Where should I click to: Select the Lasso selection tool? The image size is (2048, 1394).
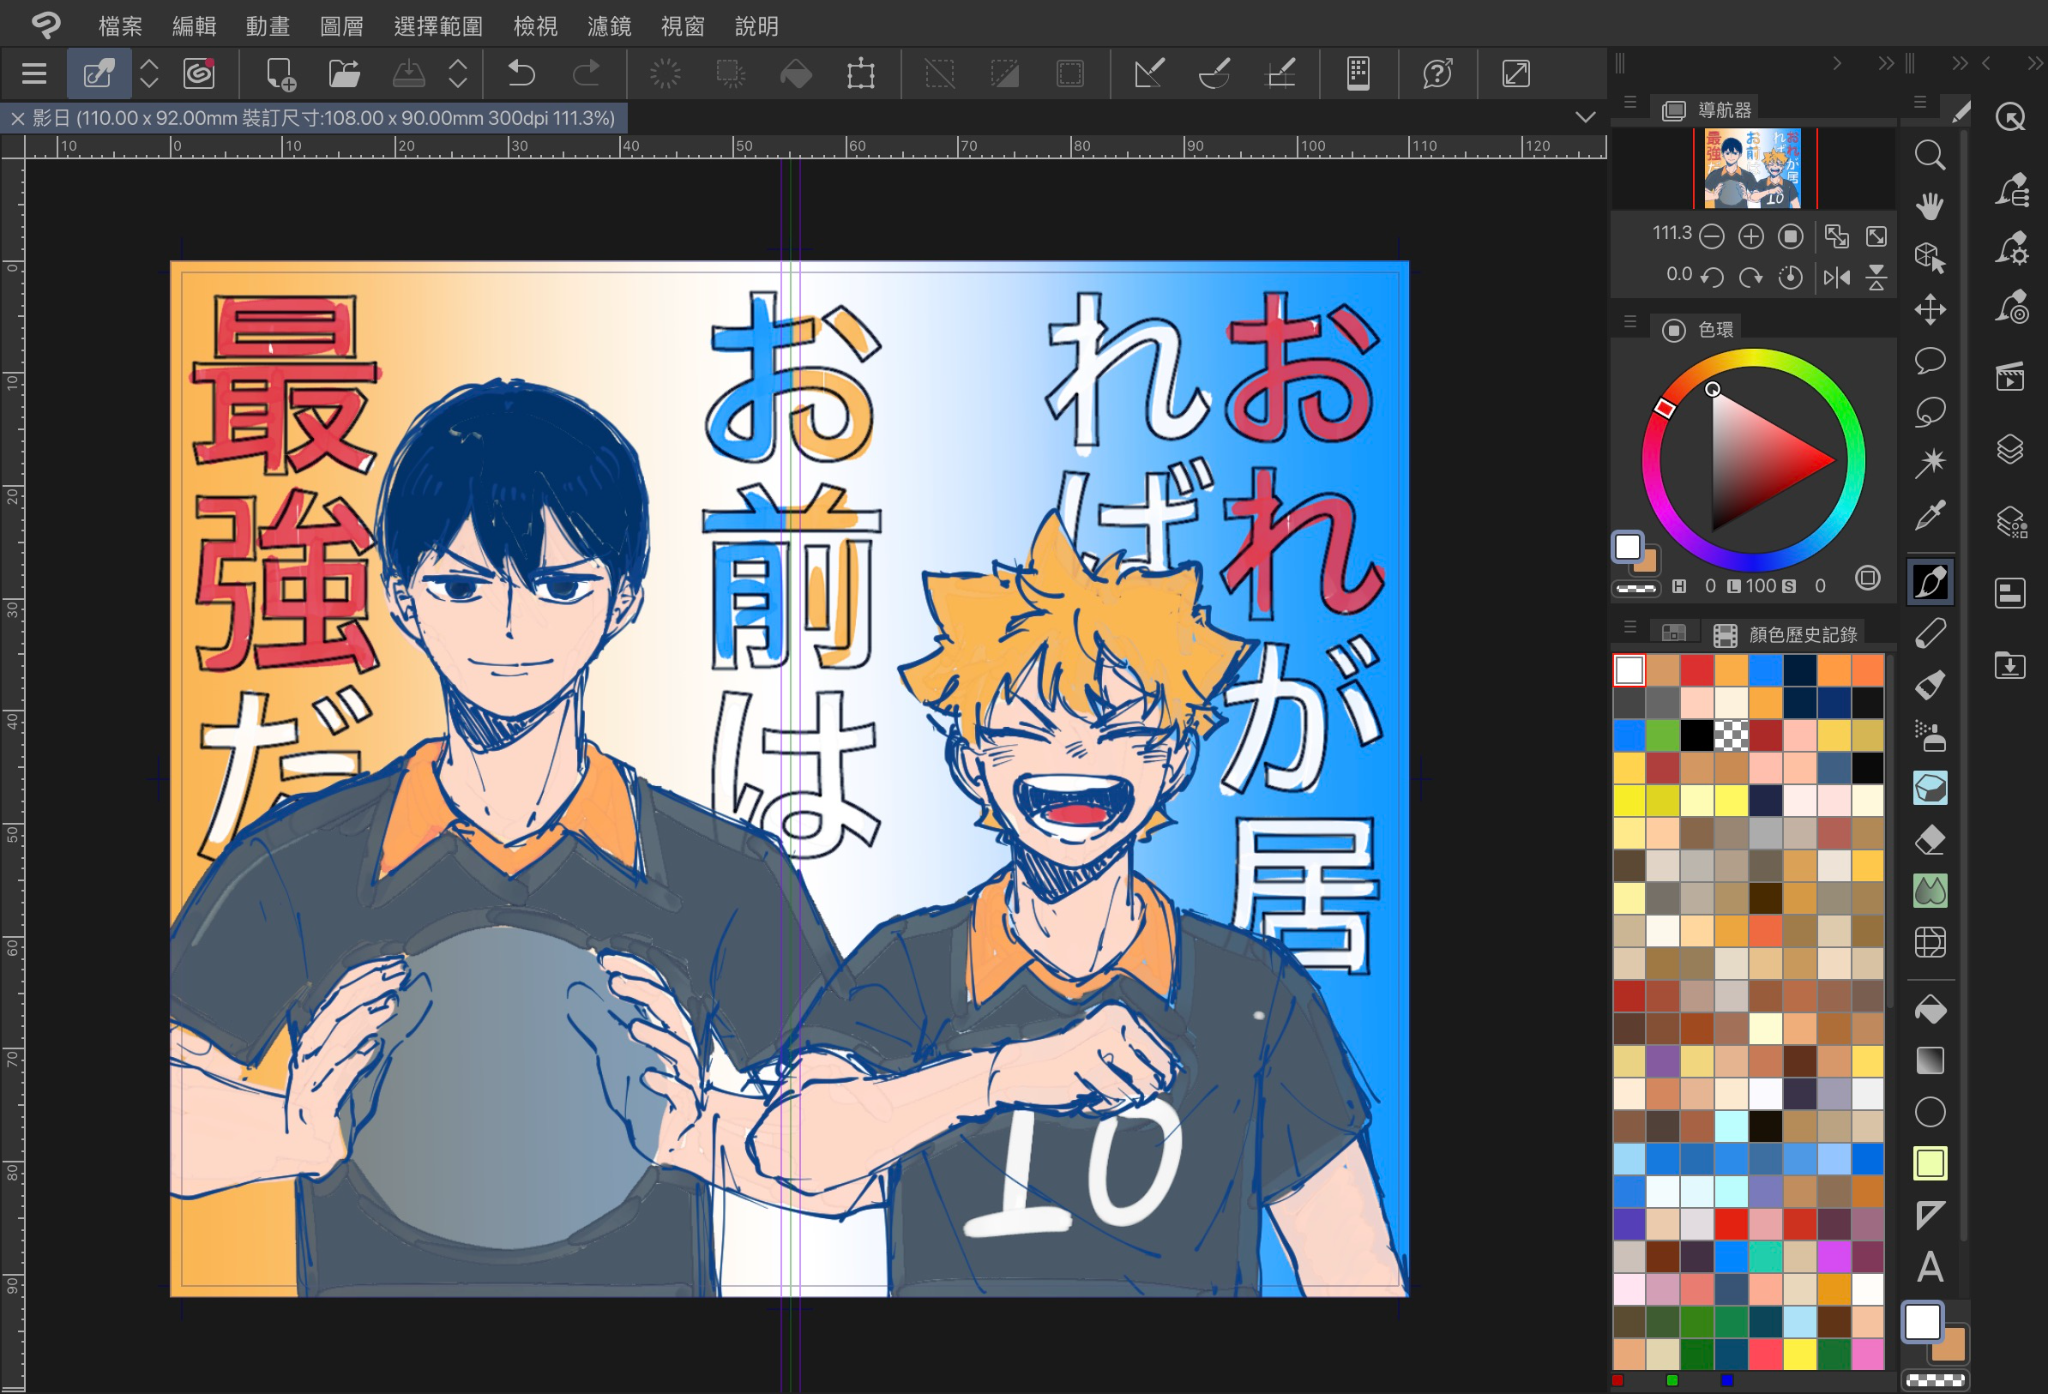point(1930,412)
